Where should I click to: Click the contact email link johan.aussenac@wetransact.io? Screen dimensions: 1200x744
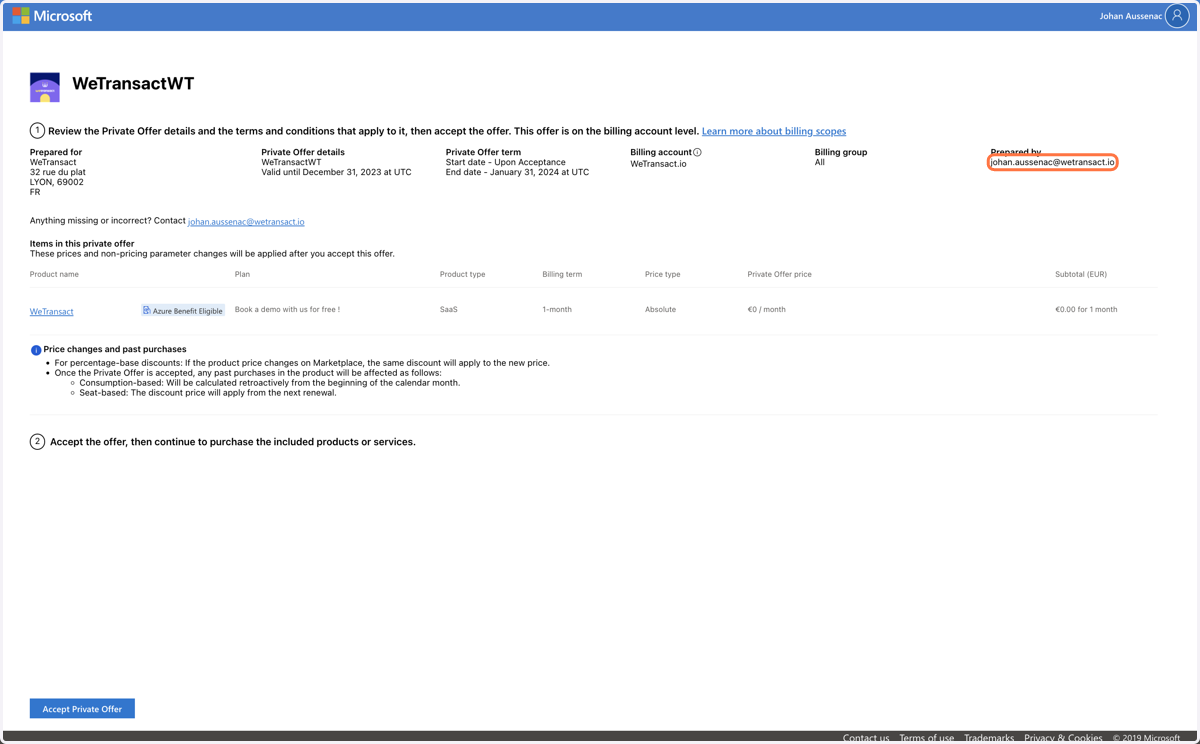(x=246, y=222)
